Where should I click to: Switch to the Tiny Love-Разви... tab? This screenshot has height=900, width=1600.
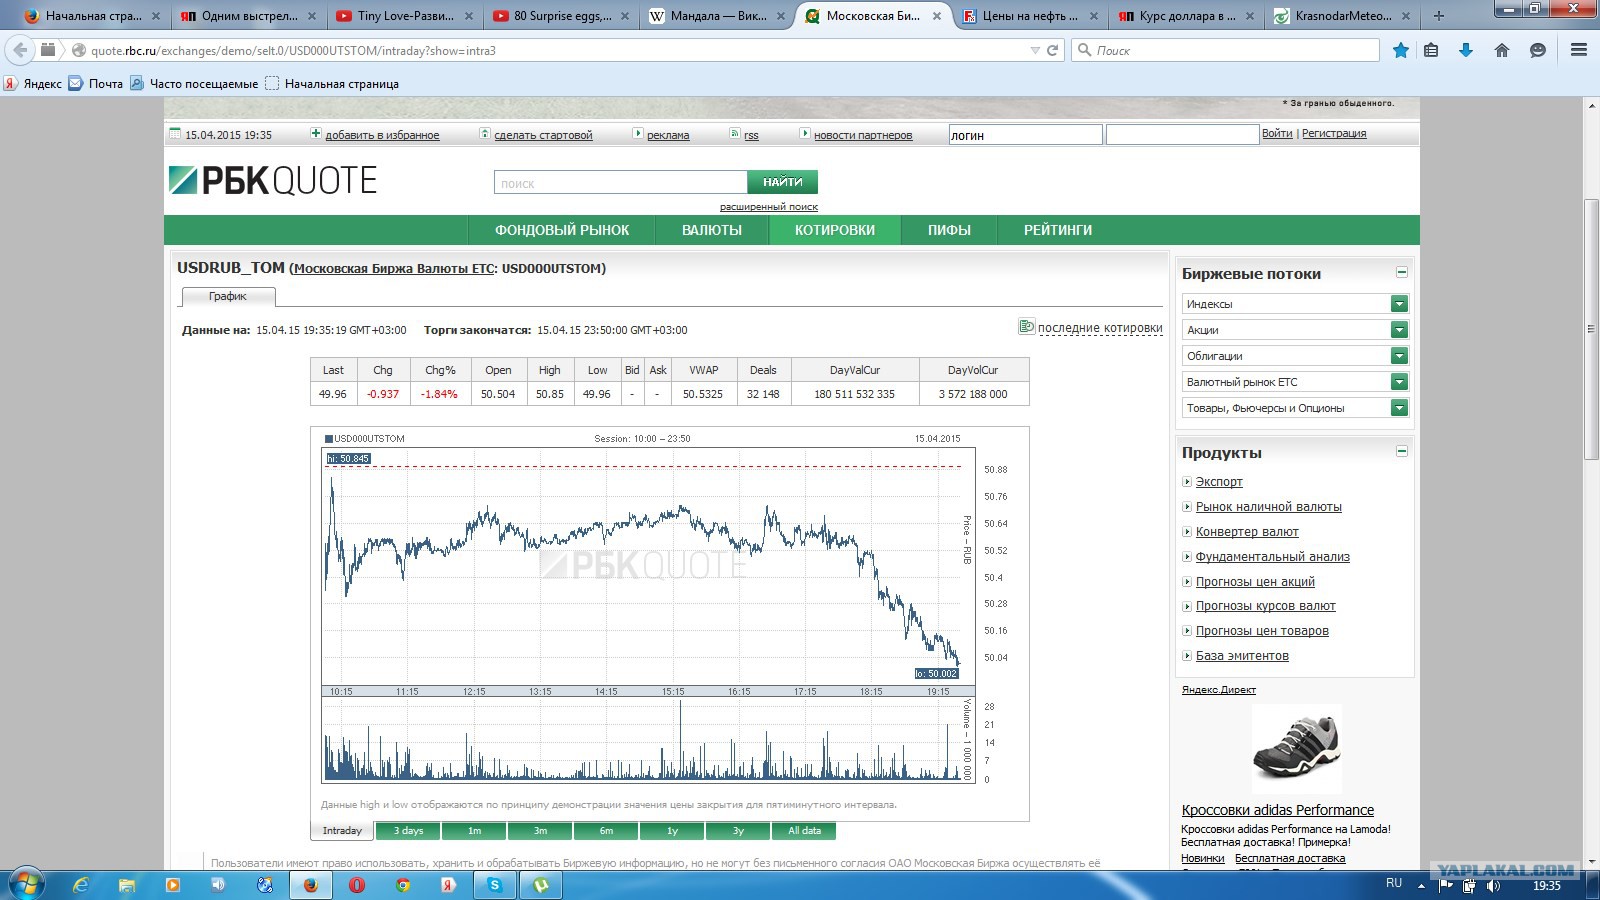coord(403,16)
